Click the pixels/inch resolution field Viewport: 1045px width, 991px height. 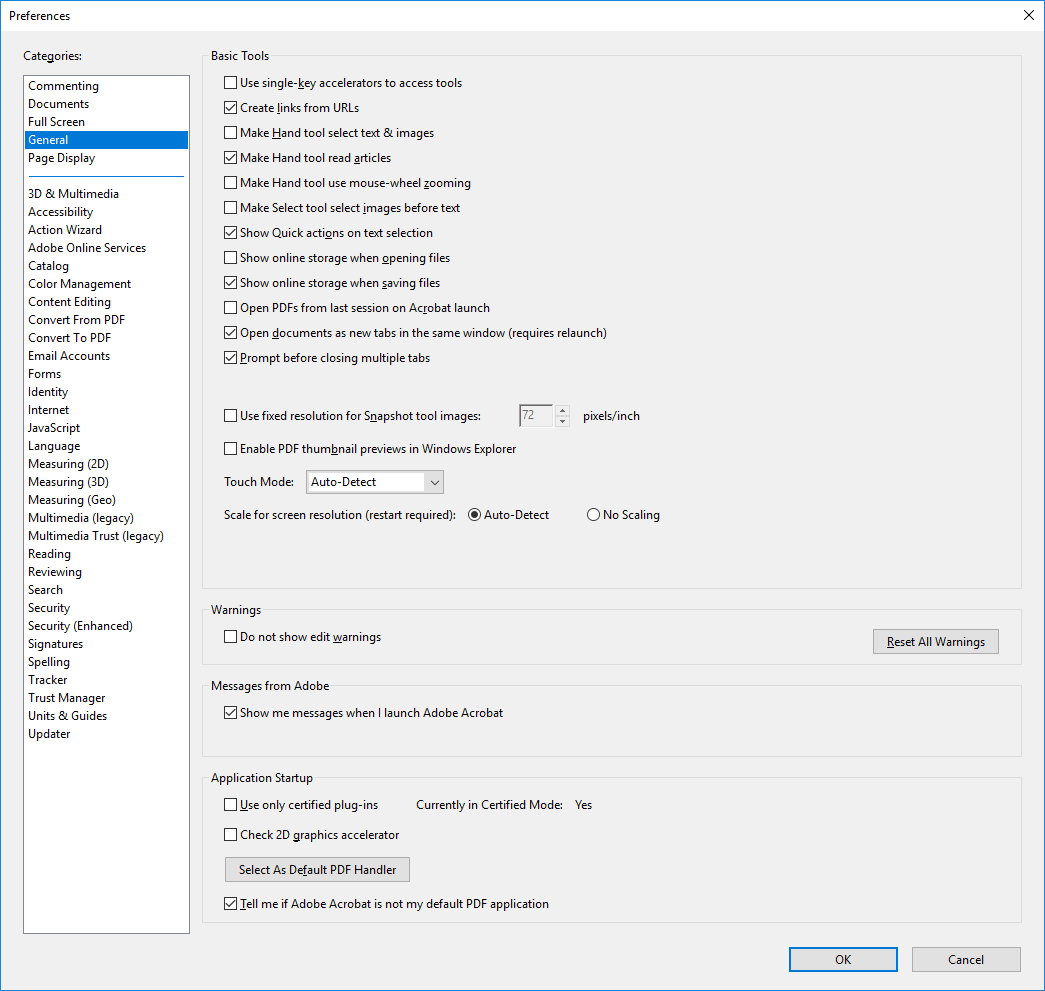536,415
